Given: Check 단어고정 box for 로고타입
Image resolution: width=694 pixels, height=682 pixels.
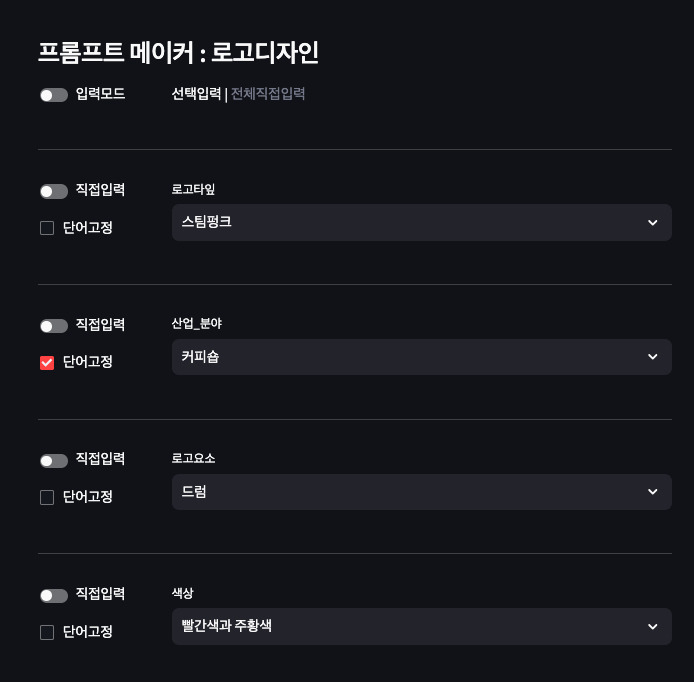Looking at the screenshot, I should pos(47,228).
